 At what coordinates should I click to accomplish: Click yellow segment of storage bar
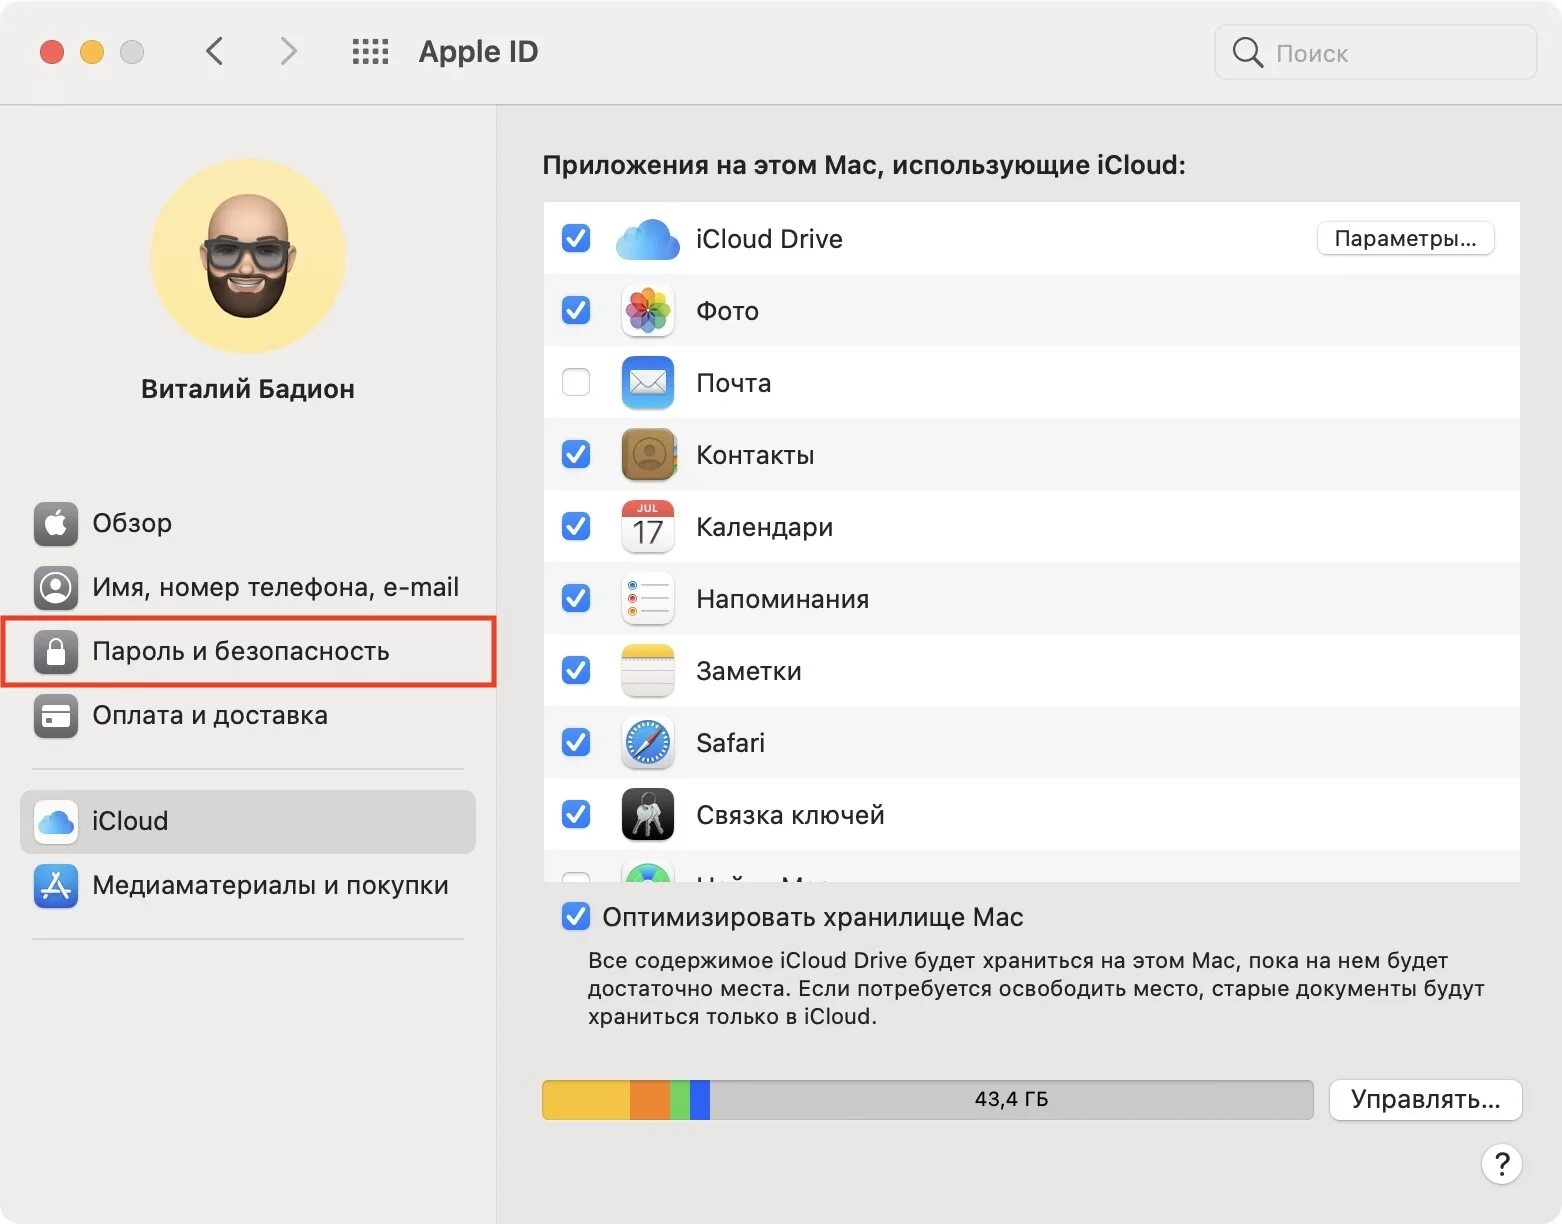point(586,1099)
